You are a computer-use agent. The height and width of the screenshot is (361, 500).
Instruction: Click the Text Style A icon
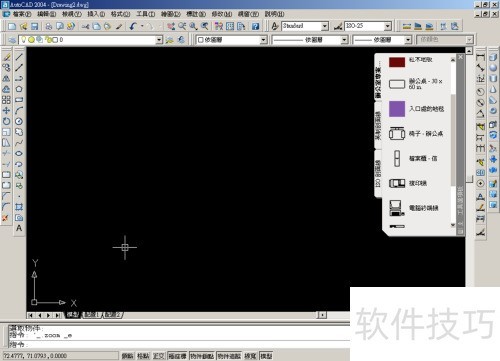(275, 26)
